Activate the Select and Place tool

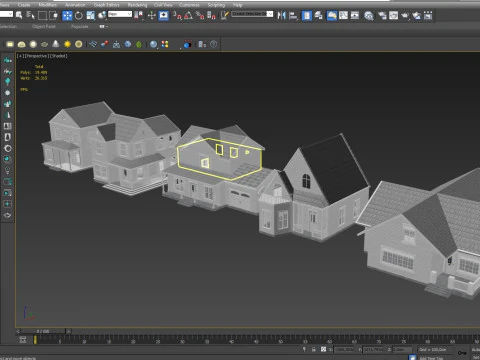tap(102, 15)
